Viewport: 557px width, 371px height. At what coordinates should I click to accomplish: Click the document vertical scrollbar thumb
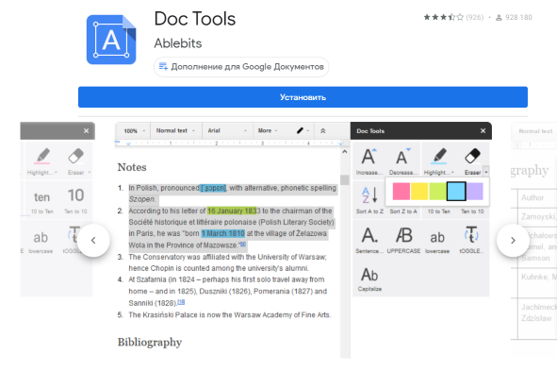(345, 180)
